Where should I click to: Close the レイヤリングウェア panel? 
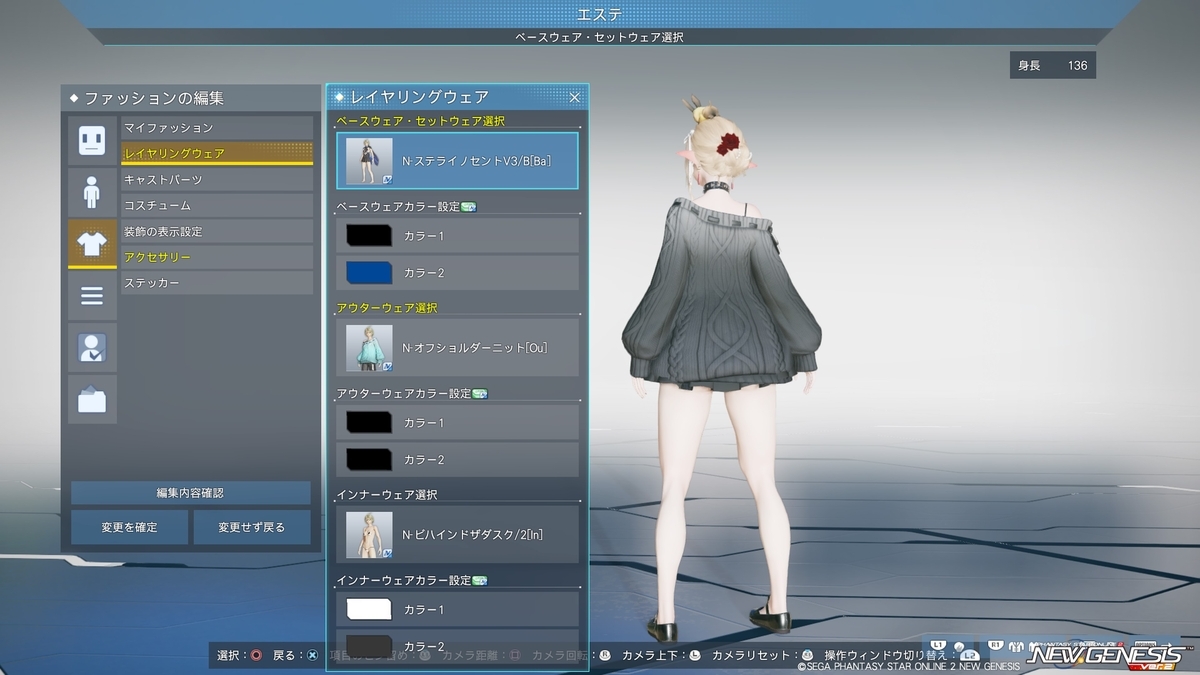point(575,97)
